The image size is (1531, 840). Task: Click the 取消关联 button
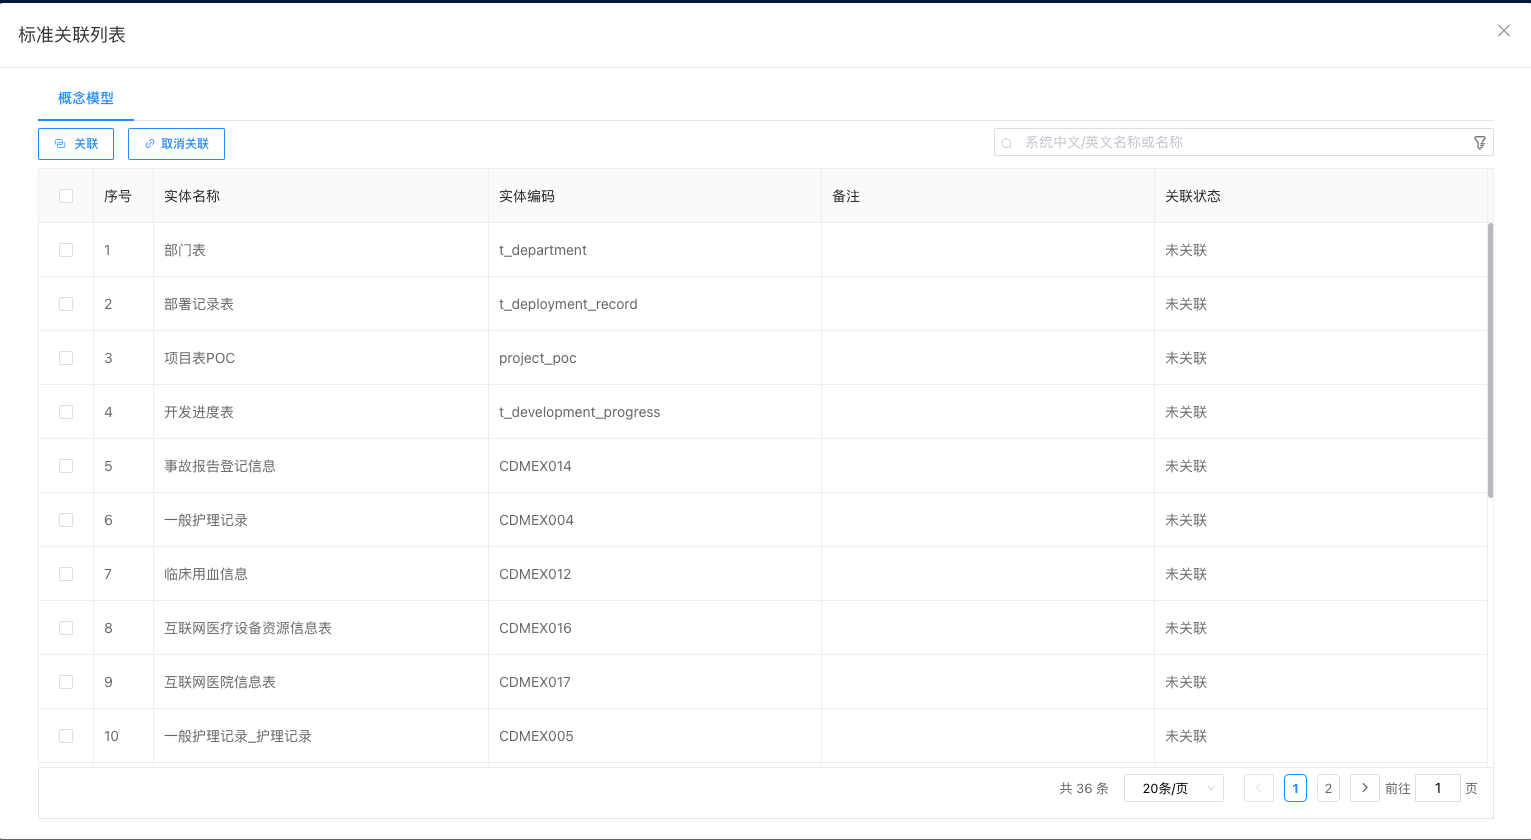(176, 144)
